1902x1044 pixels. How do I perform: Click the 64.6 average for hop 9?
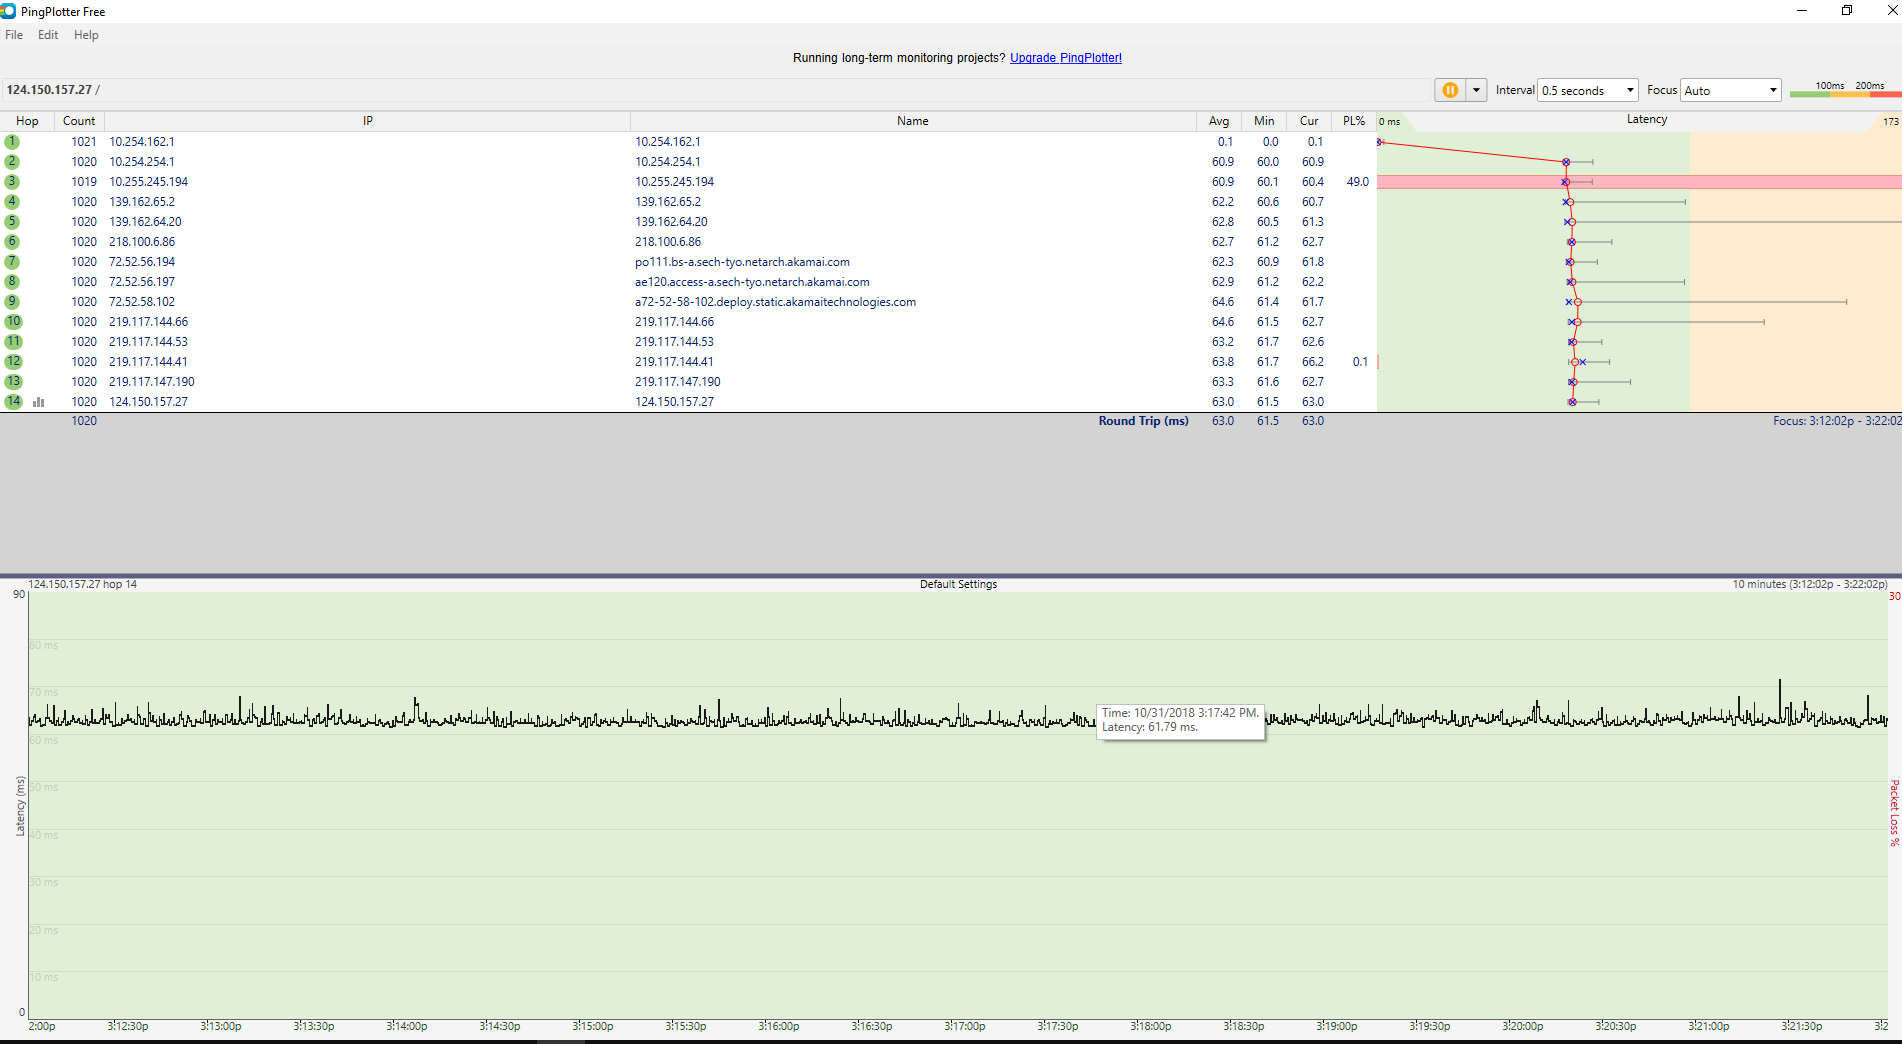1223,302
